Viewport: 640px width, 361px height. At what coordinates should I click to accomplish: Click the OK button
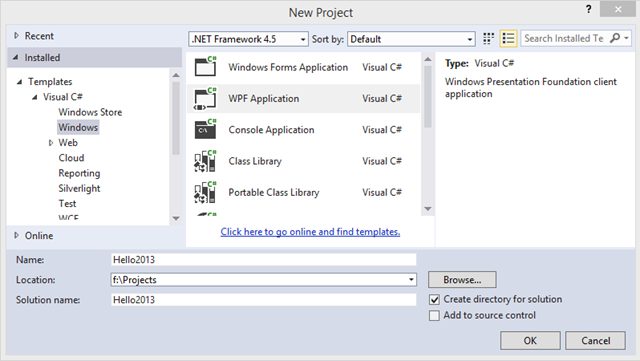(530, 341)
